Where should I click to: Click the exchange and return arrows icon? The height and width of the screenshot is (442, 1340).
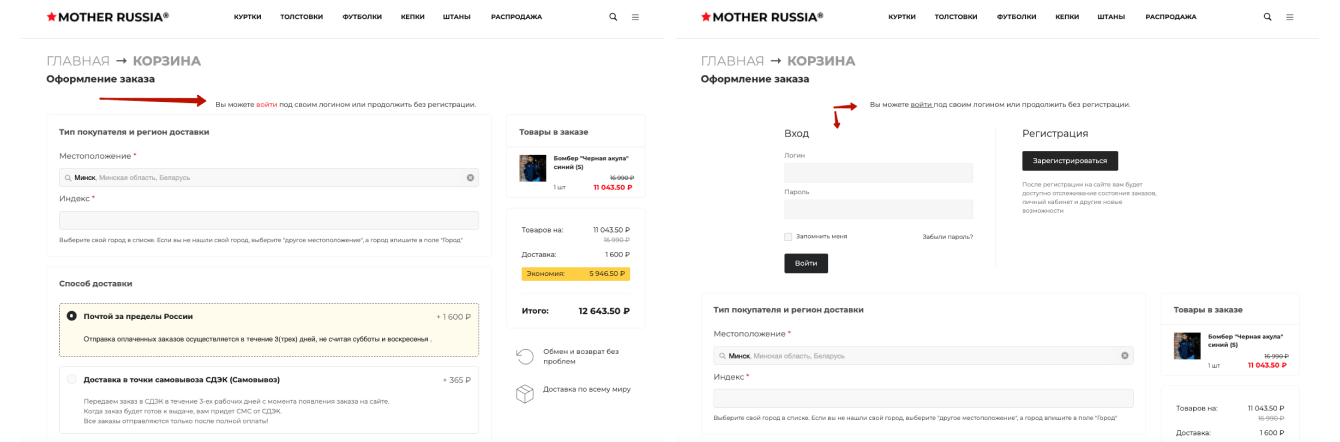525,356
